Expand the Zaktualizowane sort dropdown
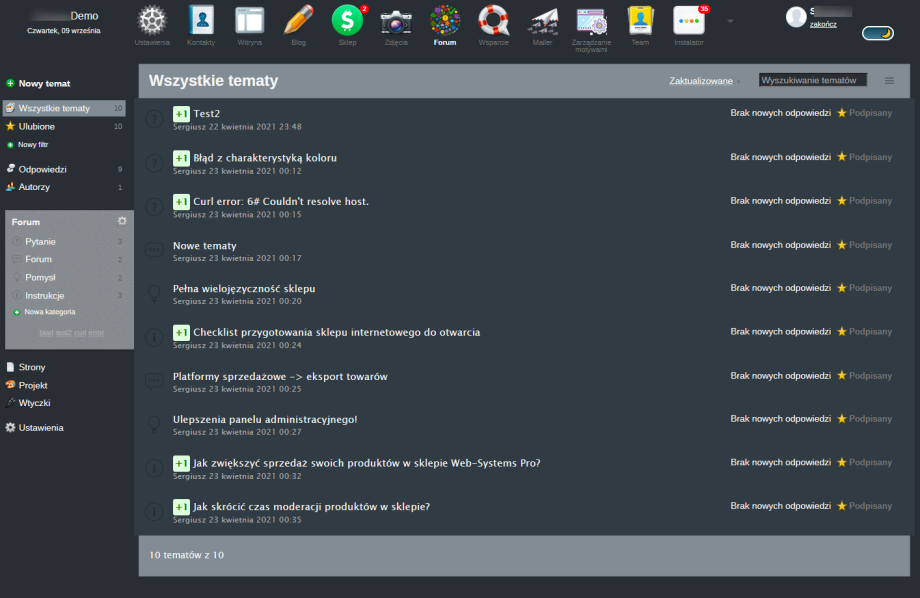The image size is (920, 598). click(x=701, y=81)
